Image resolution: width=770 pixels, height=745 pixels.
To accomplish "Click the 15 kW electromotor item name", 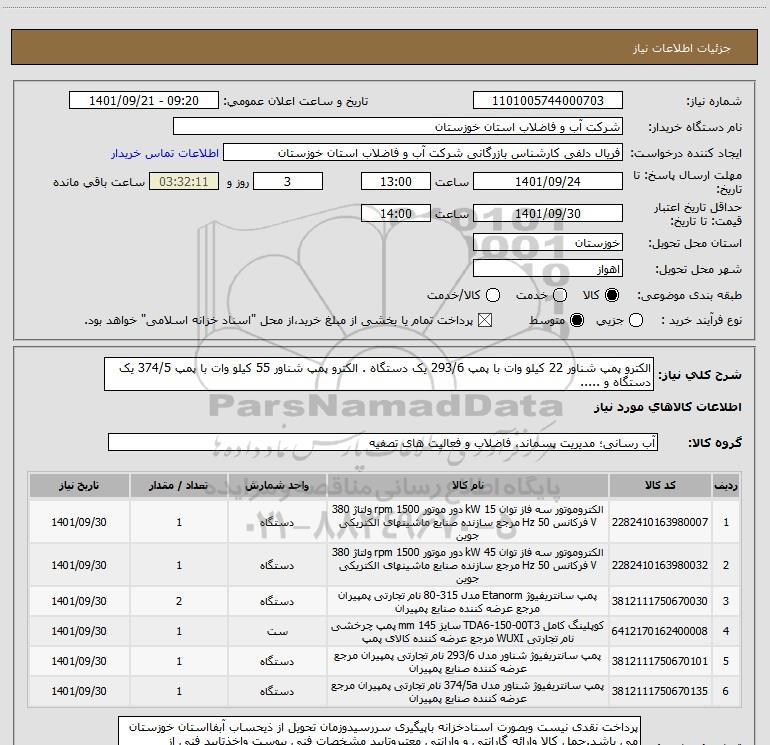I will pyautogui.click(x=468, y=522).
